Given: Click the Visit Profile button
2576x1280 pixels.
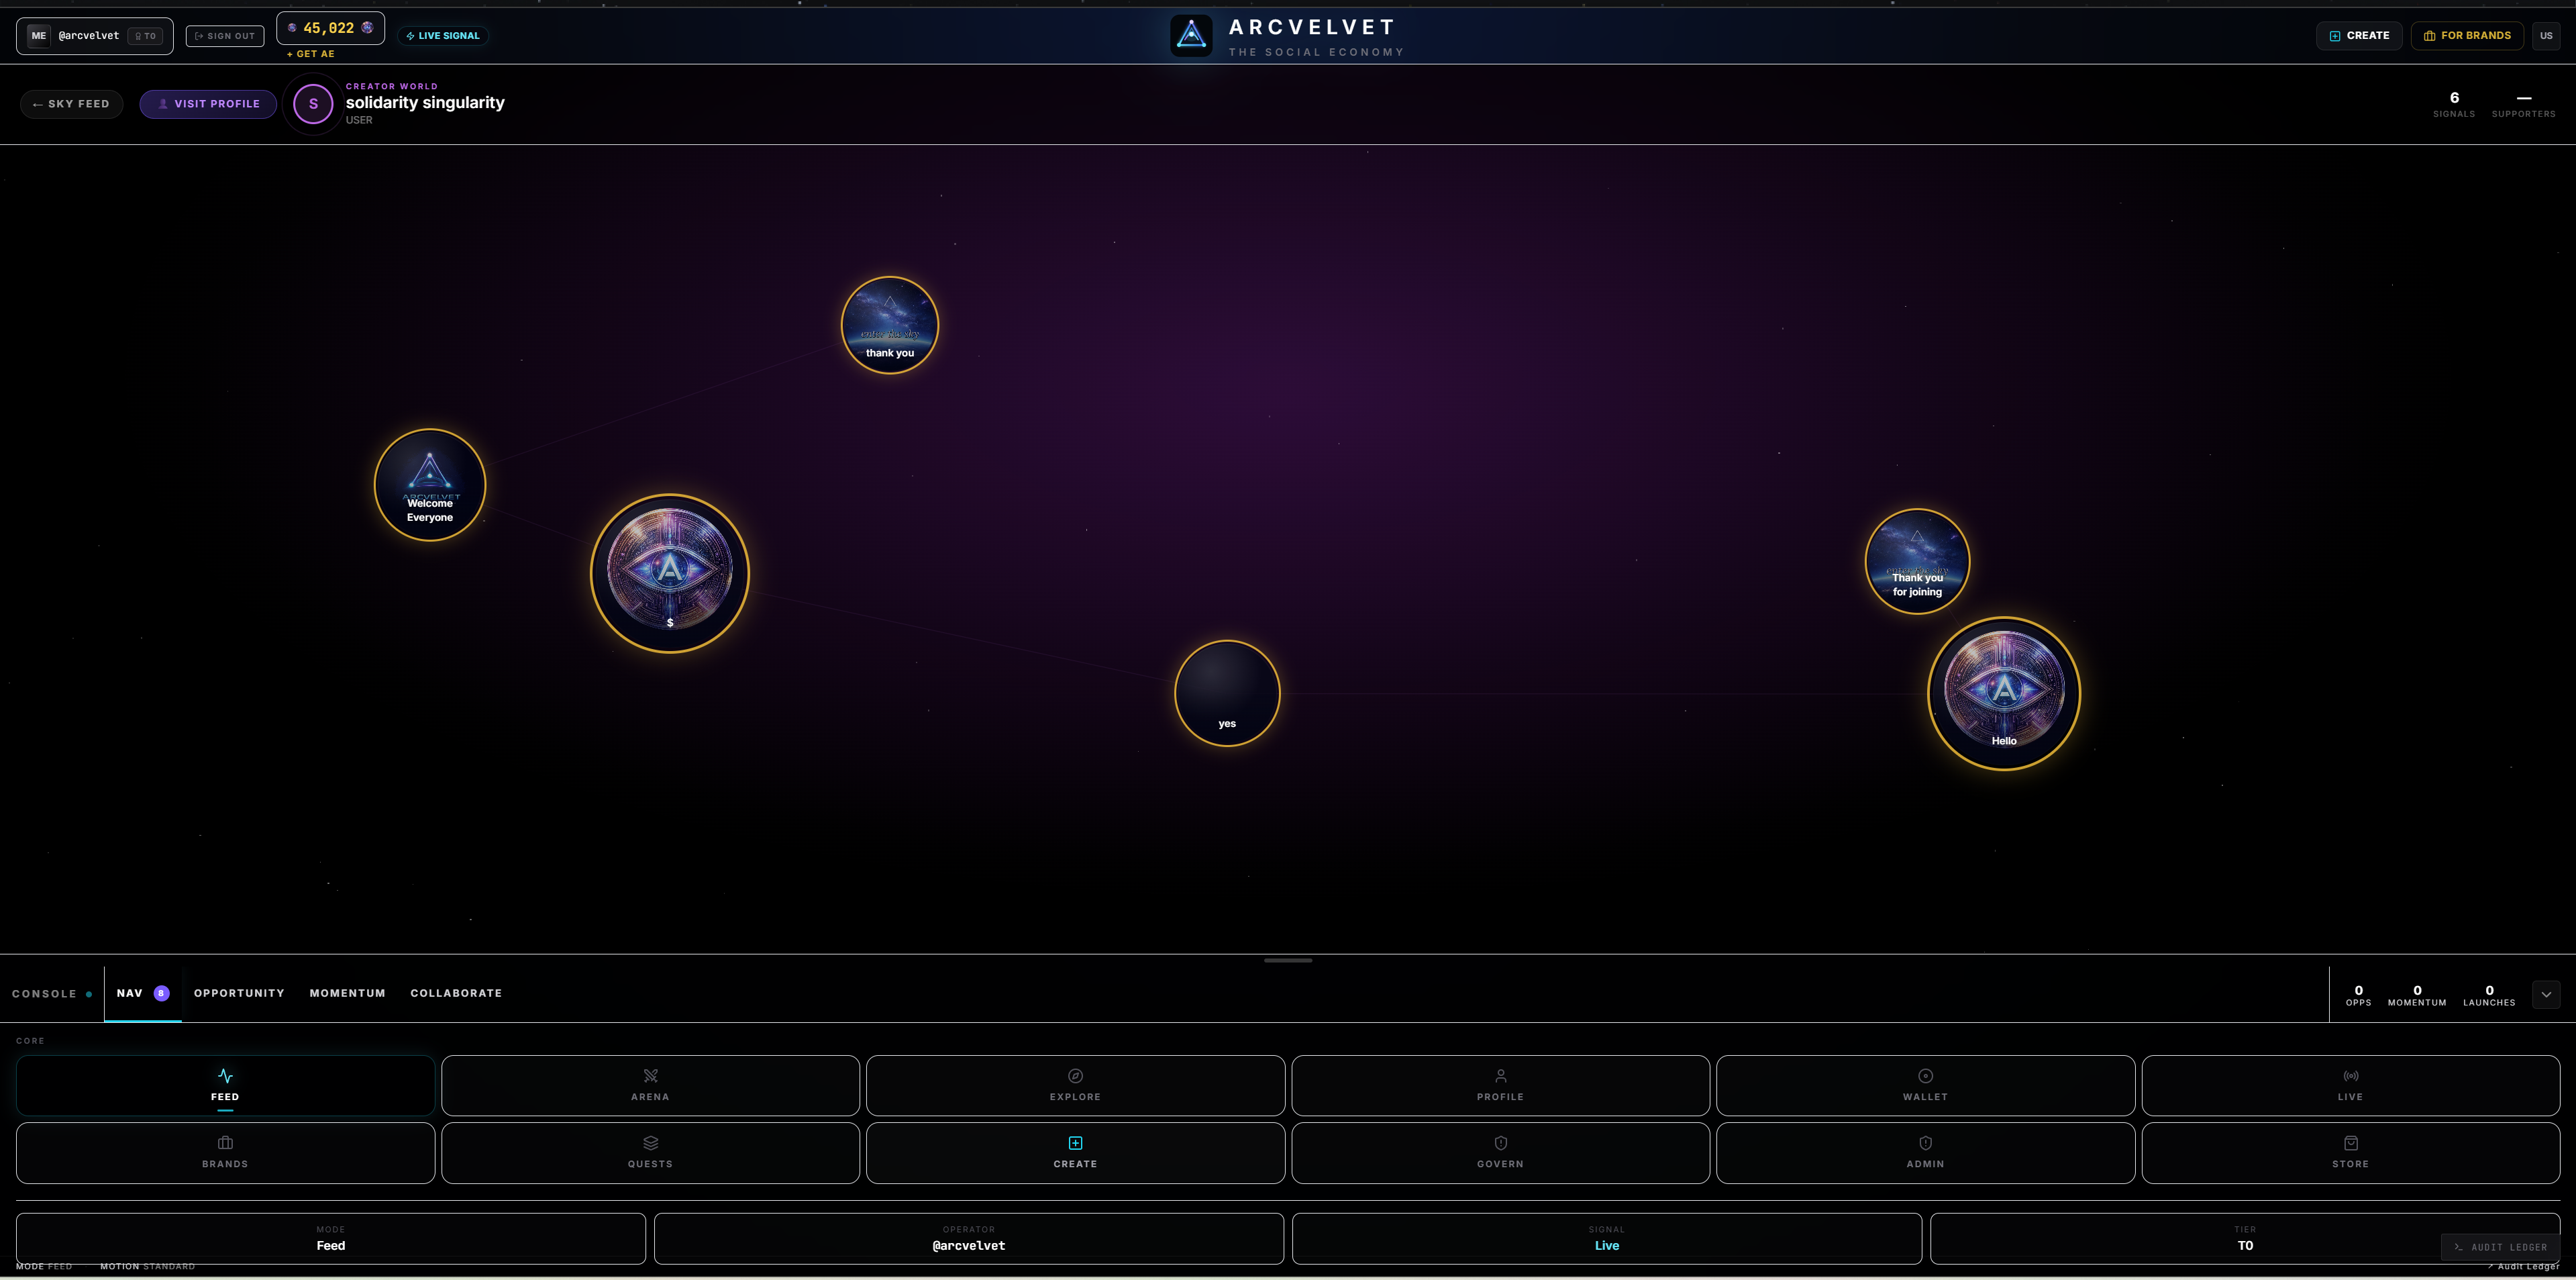Looking at the screenshot, I should click(208, 104).
